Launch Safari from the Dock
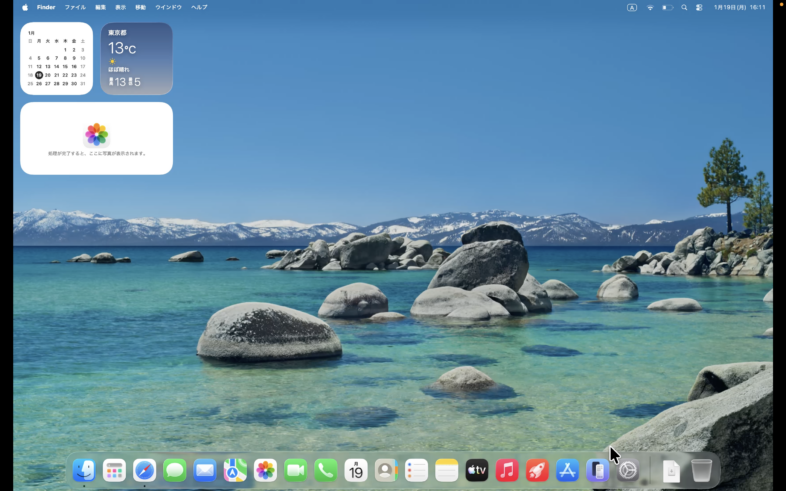This screenshot has height=491, width=786. (x=145, y=470)
